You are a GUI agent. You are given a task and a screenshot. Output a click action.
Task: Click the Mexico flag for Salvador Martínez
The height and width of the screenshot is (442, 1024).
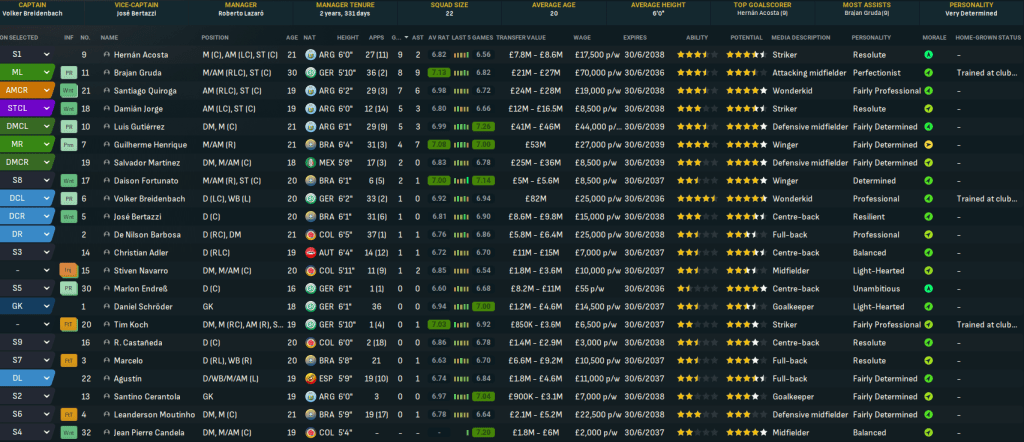(x=311, y=163)
